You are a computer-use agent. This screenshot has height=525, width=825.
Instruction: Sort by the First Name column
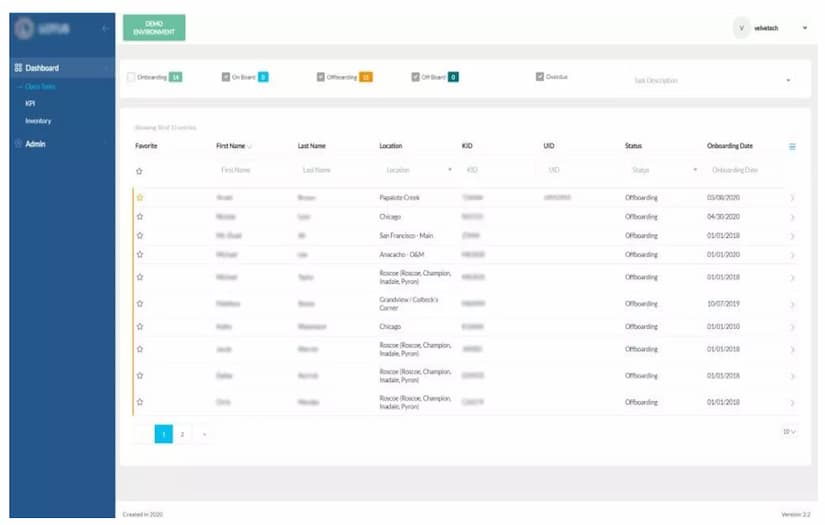click(234, 146)
